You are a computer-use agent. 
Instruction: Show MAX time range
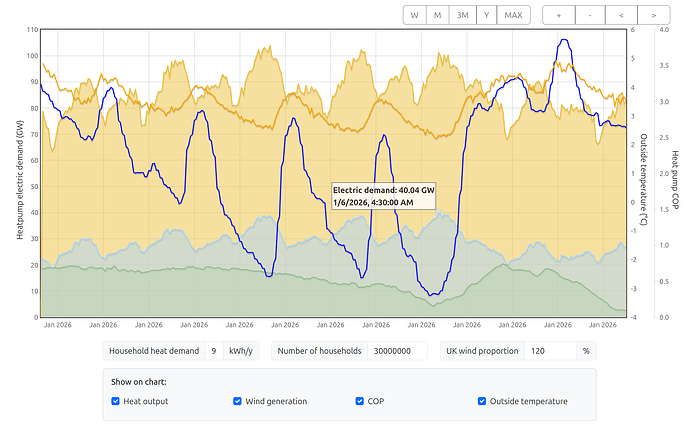point(513,15)
